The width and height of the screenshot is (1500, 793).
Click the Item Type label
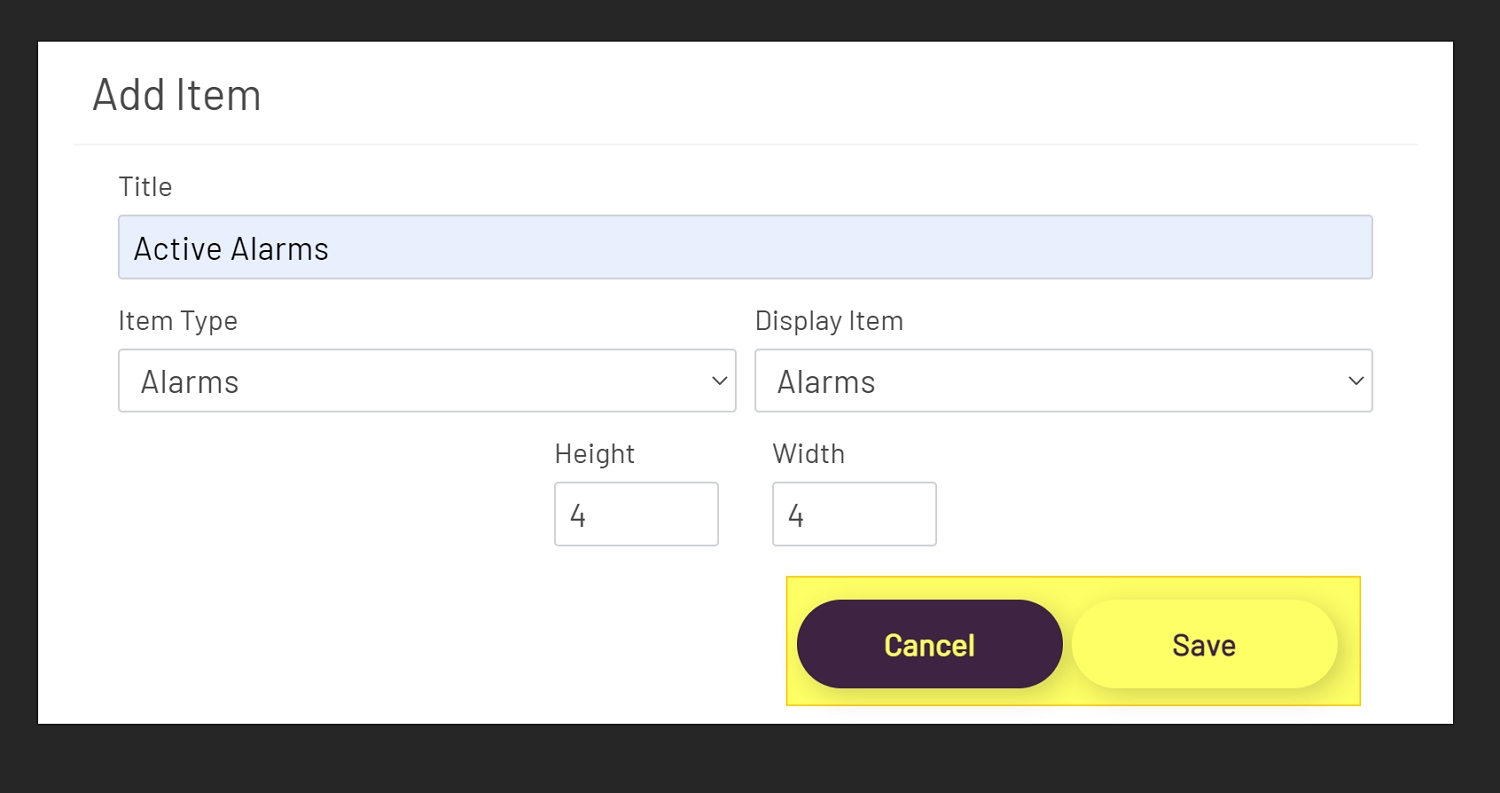179,321
